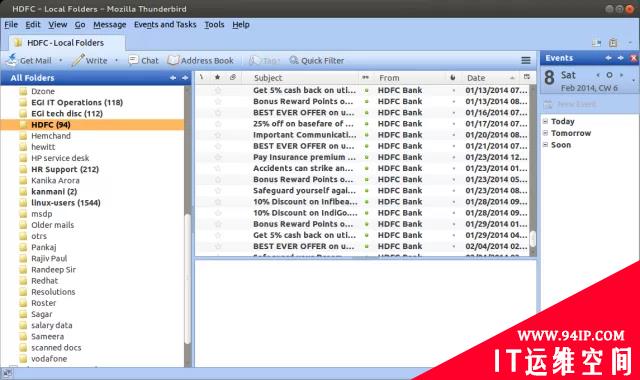640x380 pixels.
Task: Click the Tag toolbar button
Action: pos(264,60)
